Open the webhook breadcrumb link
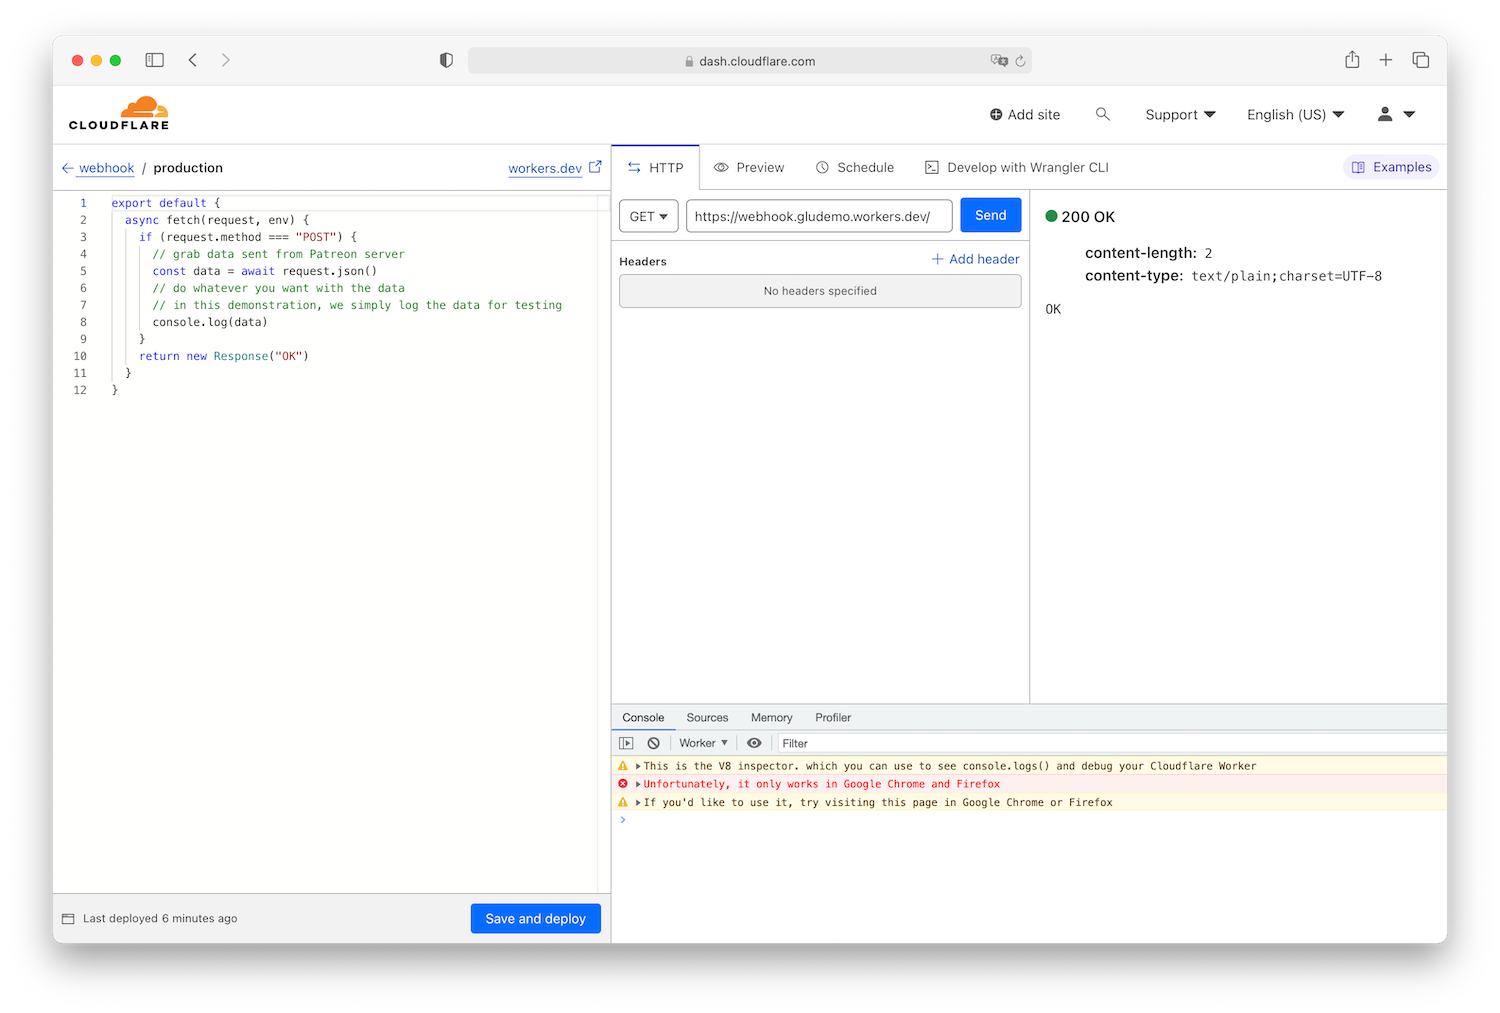Screen dimensions: 1500x1013 pyautogui.click(x=107, y=168)
